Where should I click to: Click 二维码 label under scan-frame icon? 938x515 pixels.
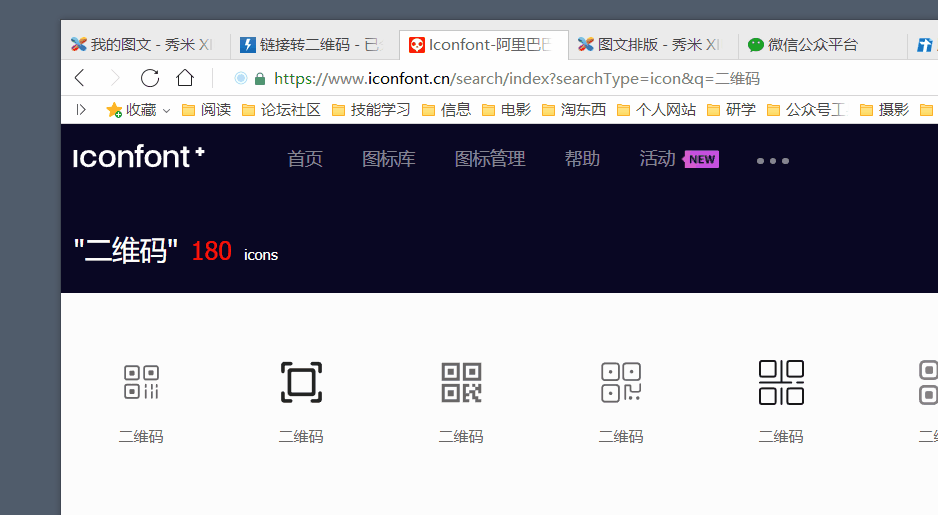[x=302, y=437]
